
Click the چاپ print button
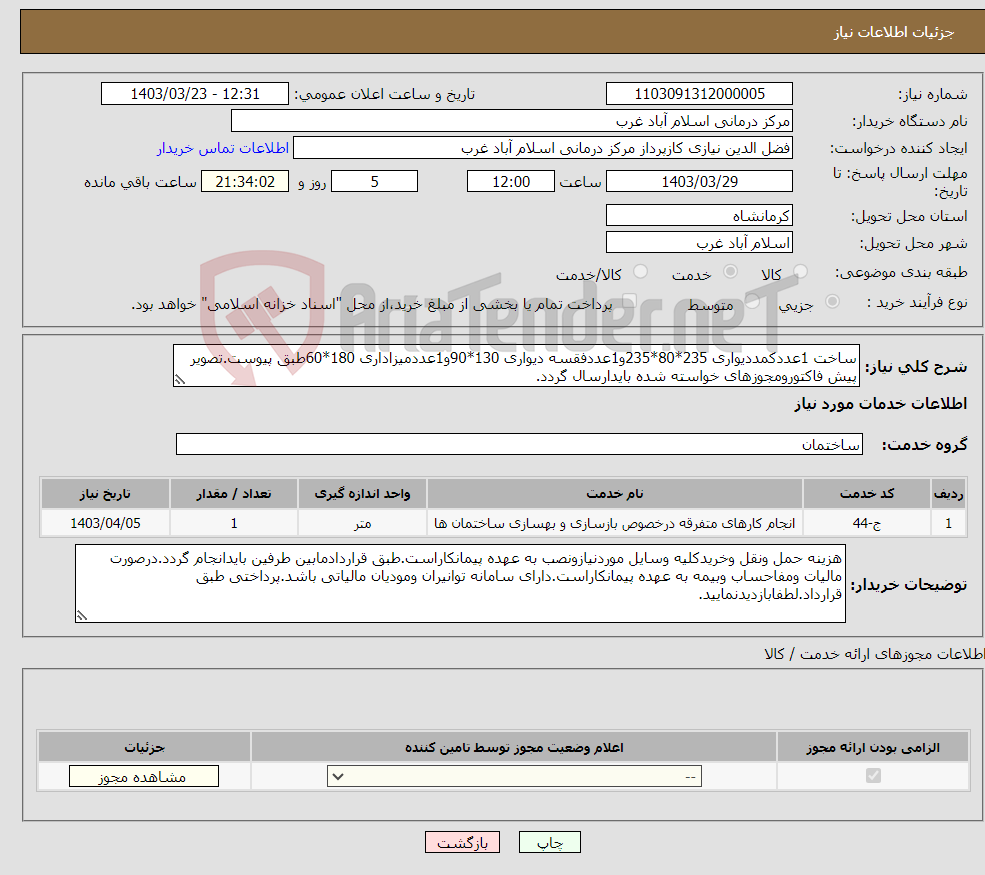(x=550, y=842)
